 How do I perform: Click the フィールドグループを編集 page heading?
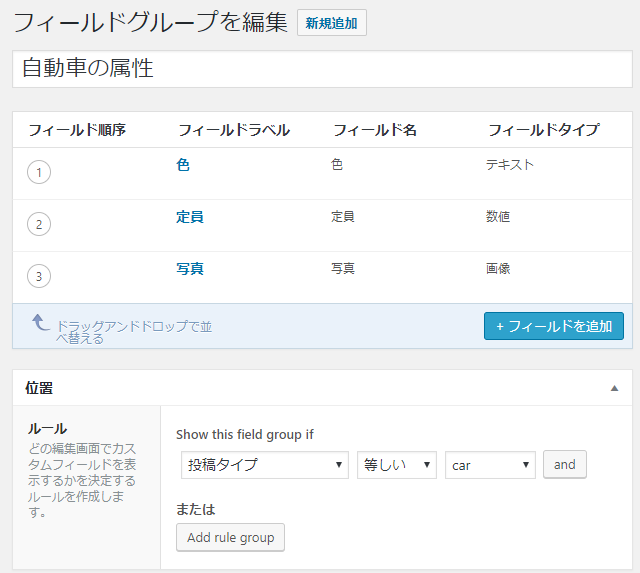[151, 22]
